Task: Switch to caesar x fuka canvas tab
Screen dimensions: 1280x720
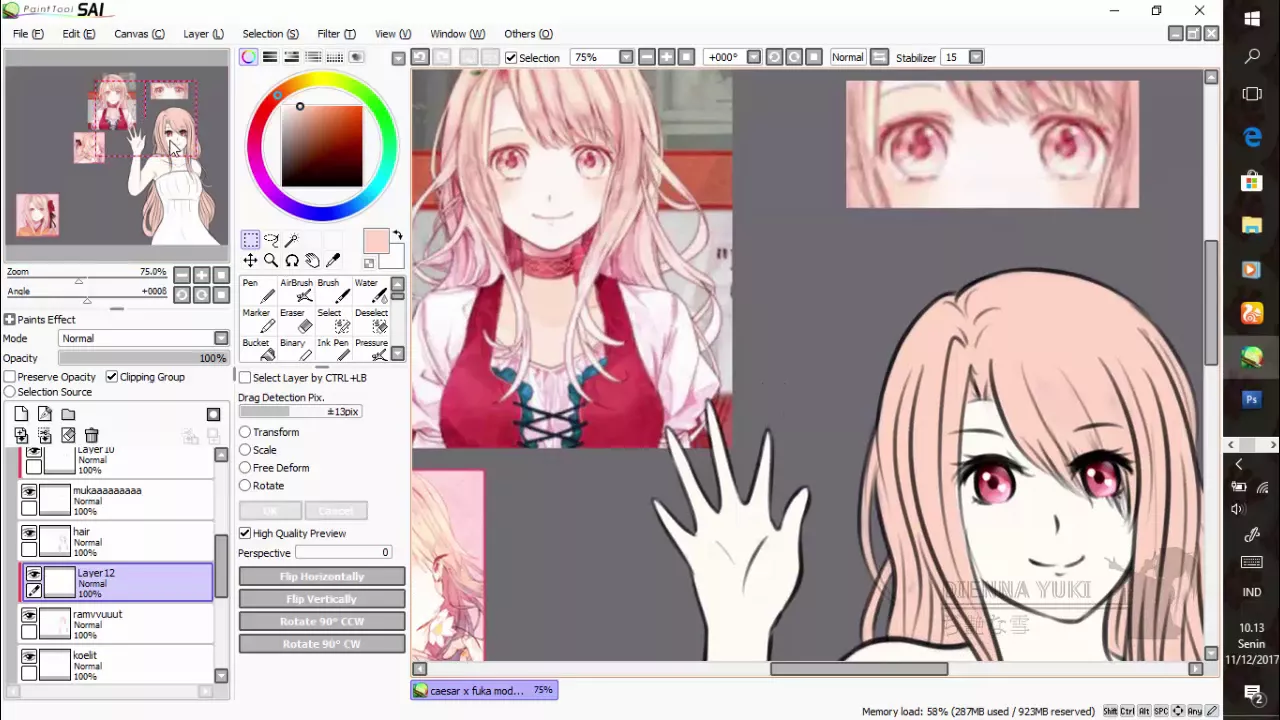Action: click(x=484, y=690)
